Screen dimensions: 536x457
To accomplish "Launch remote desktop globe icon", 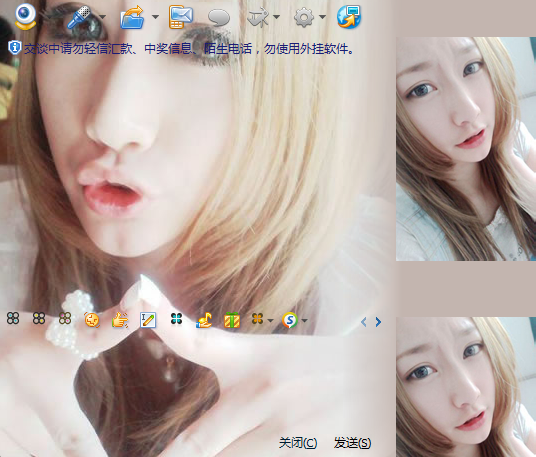I will pyautogui.click(x=349, y=17).
